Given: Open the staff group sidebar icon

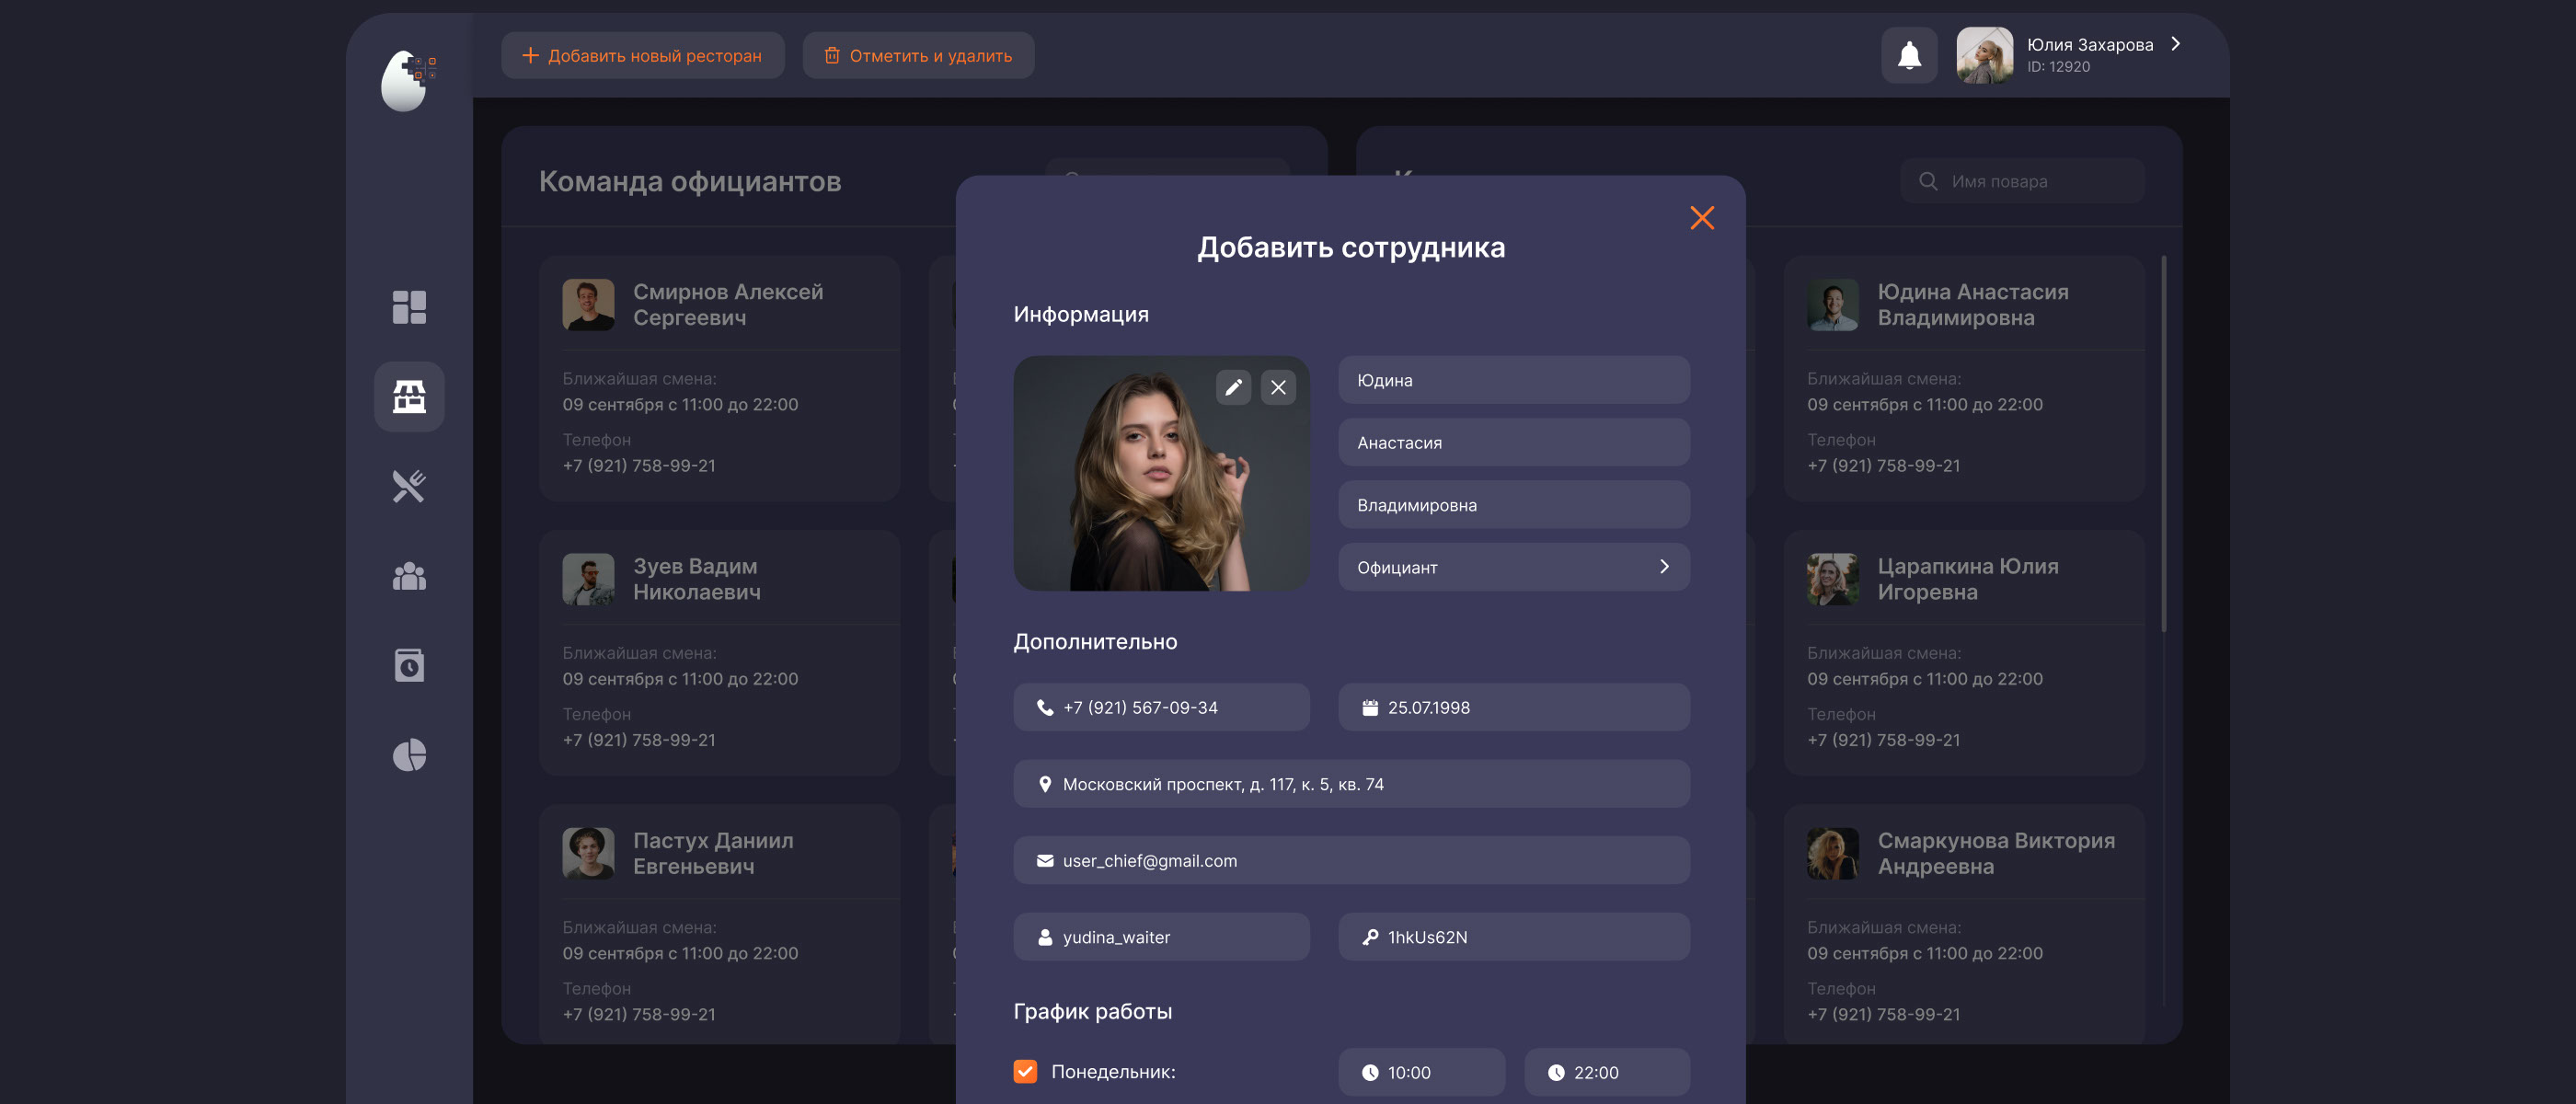Looking at the screenshot, I should [409, 576].
